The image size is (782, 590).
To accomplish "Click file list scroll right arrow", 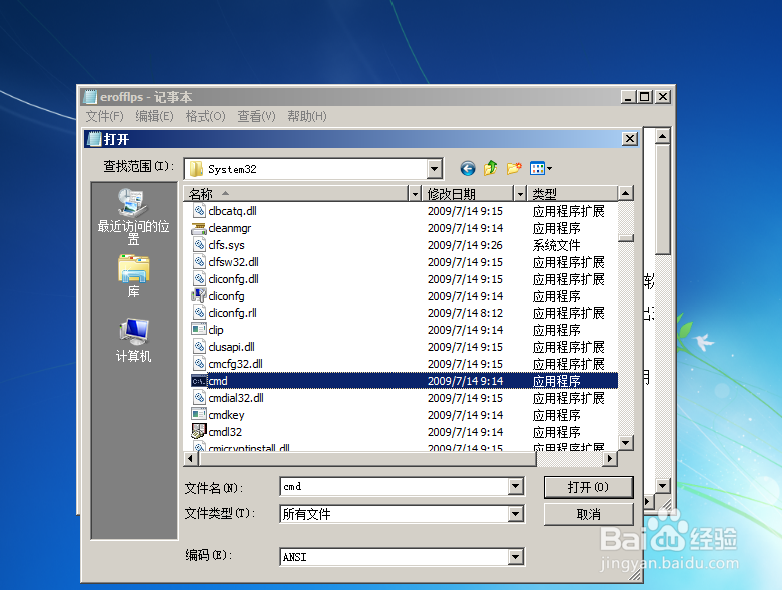I will pyautogui.click(x=610, y=458).
